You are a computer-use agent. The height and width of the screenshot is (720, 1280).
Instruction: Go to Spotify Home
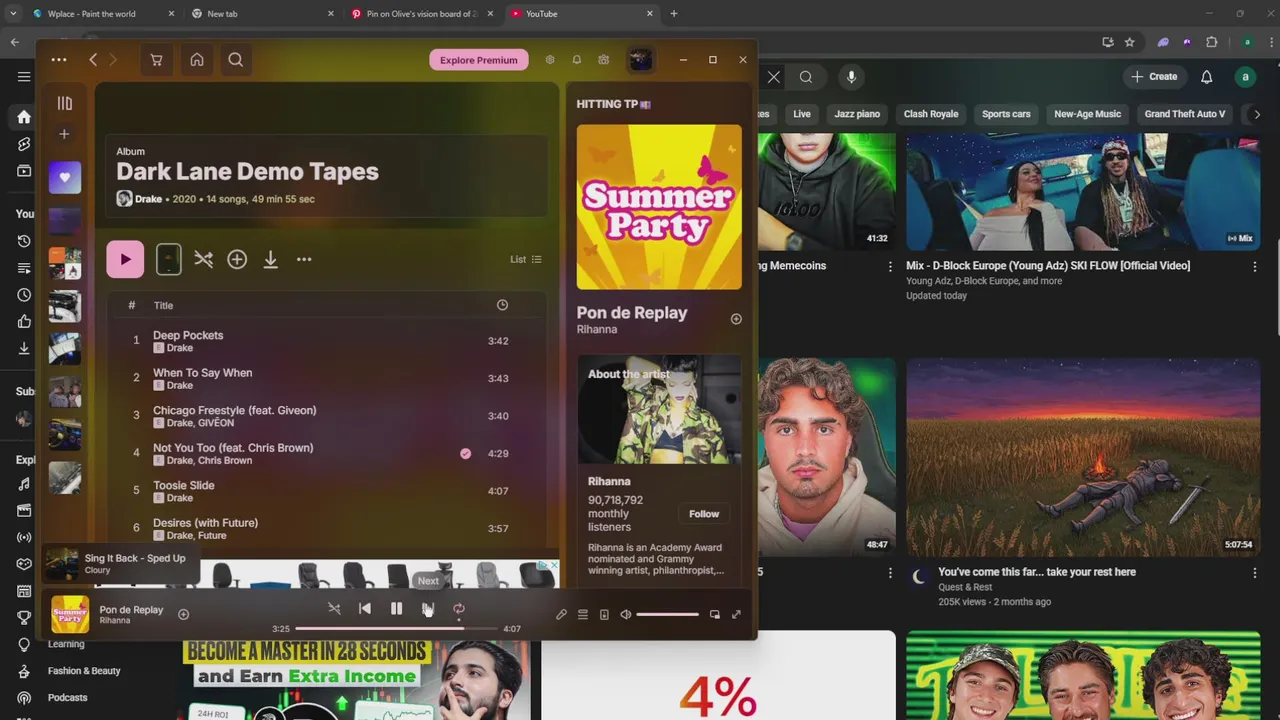[197, 60]
